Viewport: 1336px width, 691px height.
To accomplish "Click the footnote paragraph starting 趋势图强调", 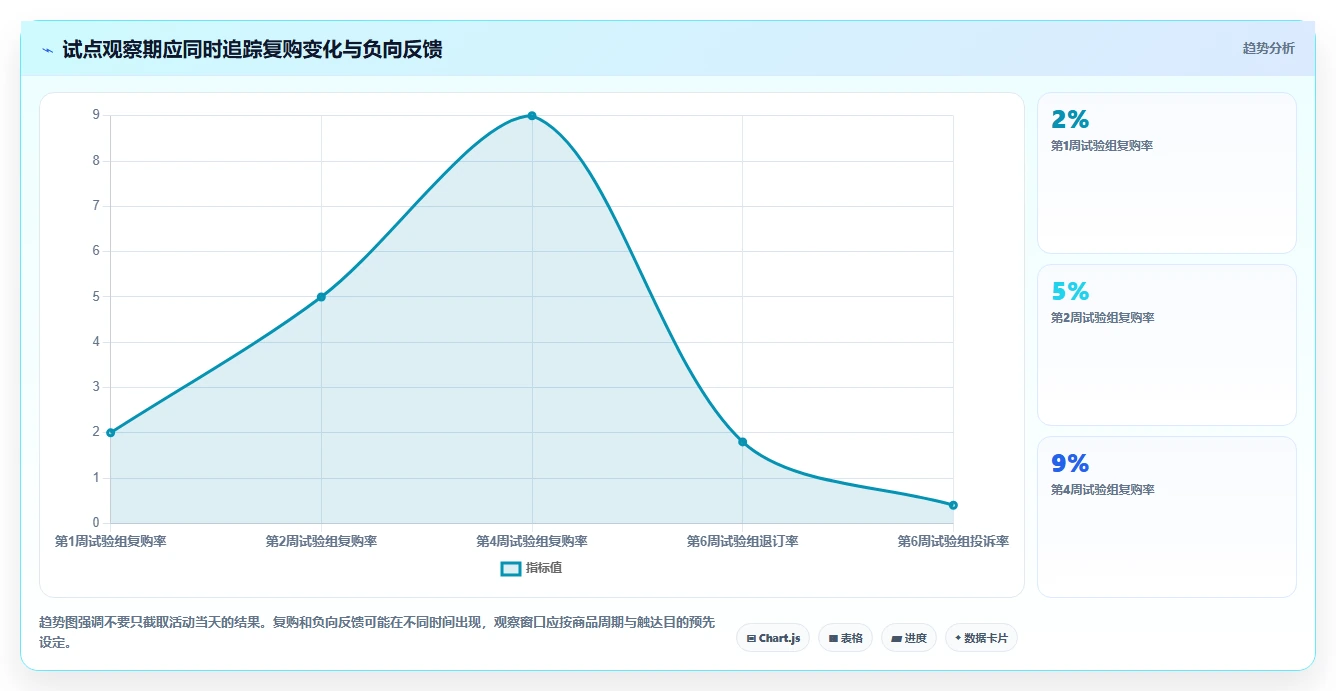I will tap(377, 632).
